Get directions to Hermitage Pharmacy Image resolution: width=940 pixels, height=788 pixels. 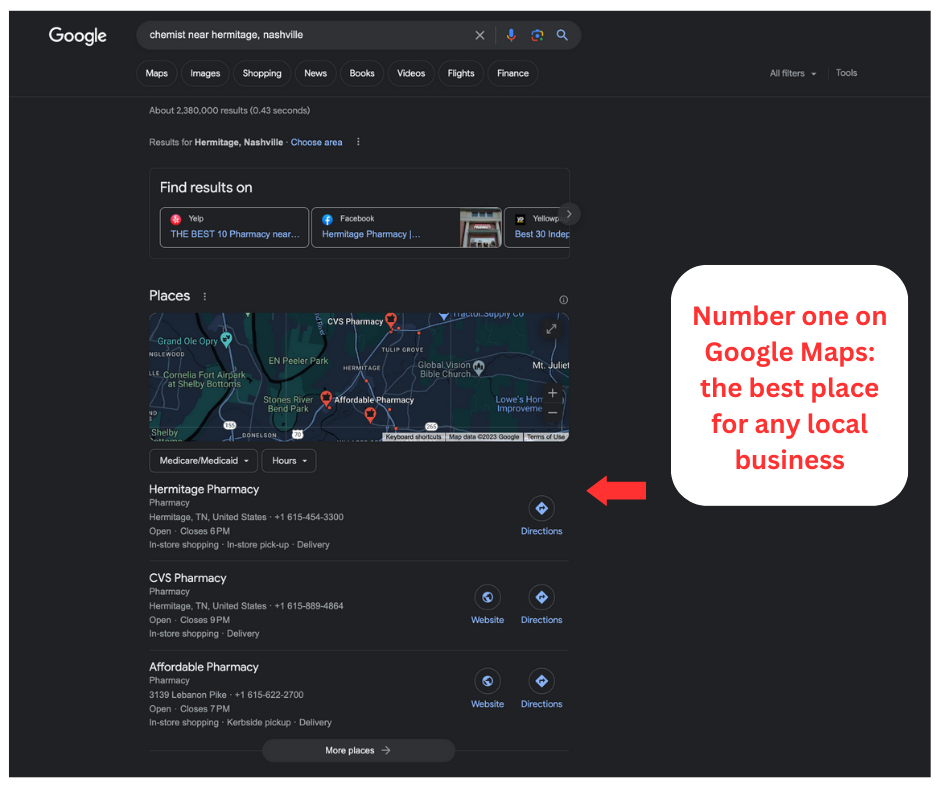[x=541, y=516]
